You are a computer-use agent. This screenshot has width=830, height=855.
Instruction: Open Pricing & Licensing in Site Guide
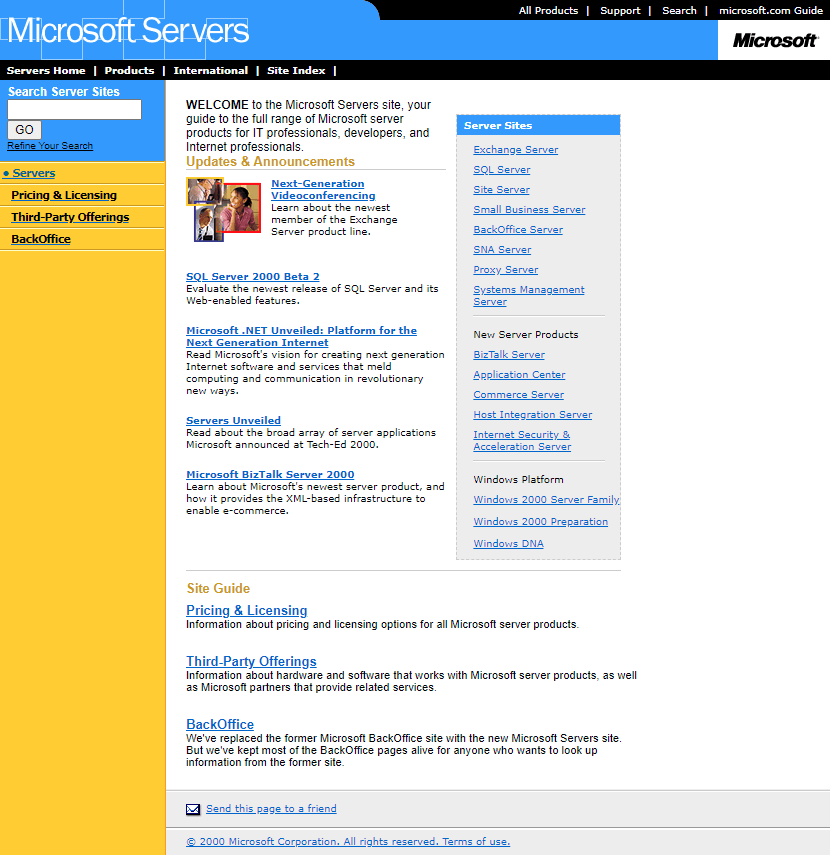[x=246, y=610]
